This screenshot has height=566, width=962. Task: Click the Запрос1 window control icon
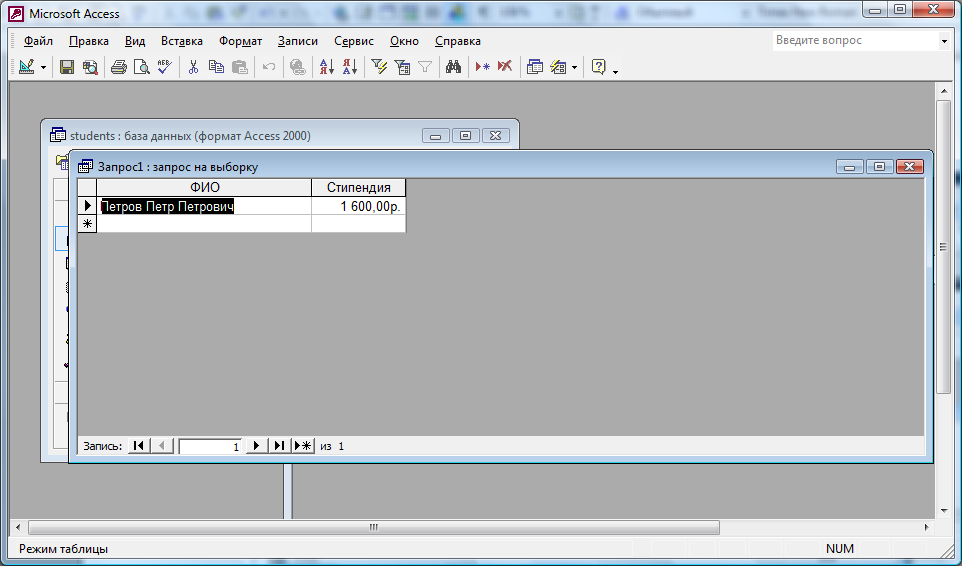85,167
